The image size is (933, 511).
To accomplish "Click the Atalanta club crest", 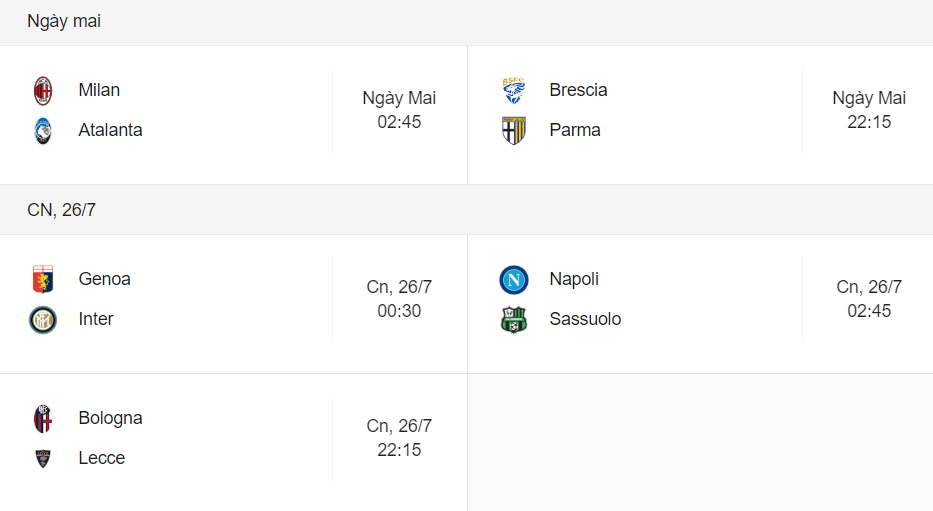I will (43, 131).
